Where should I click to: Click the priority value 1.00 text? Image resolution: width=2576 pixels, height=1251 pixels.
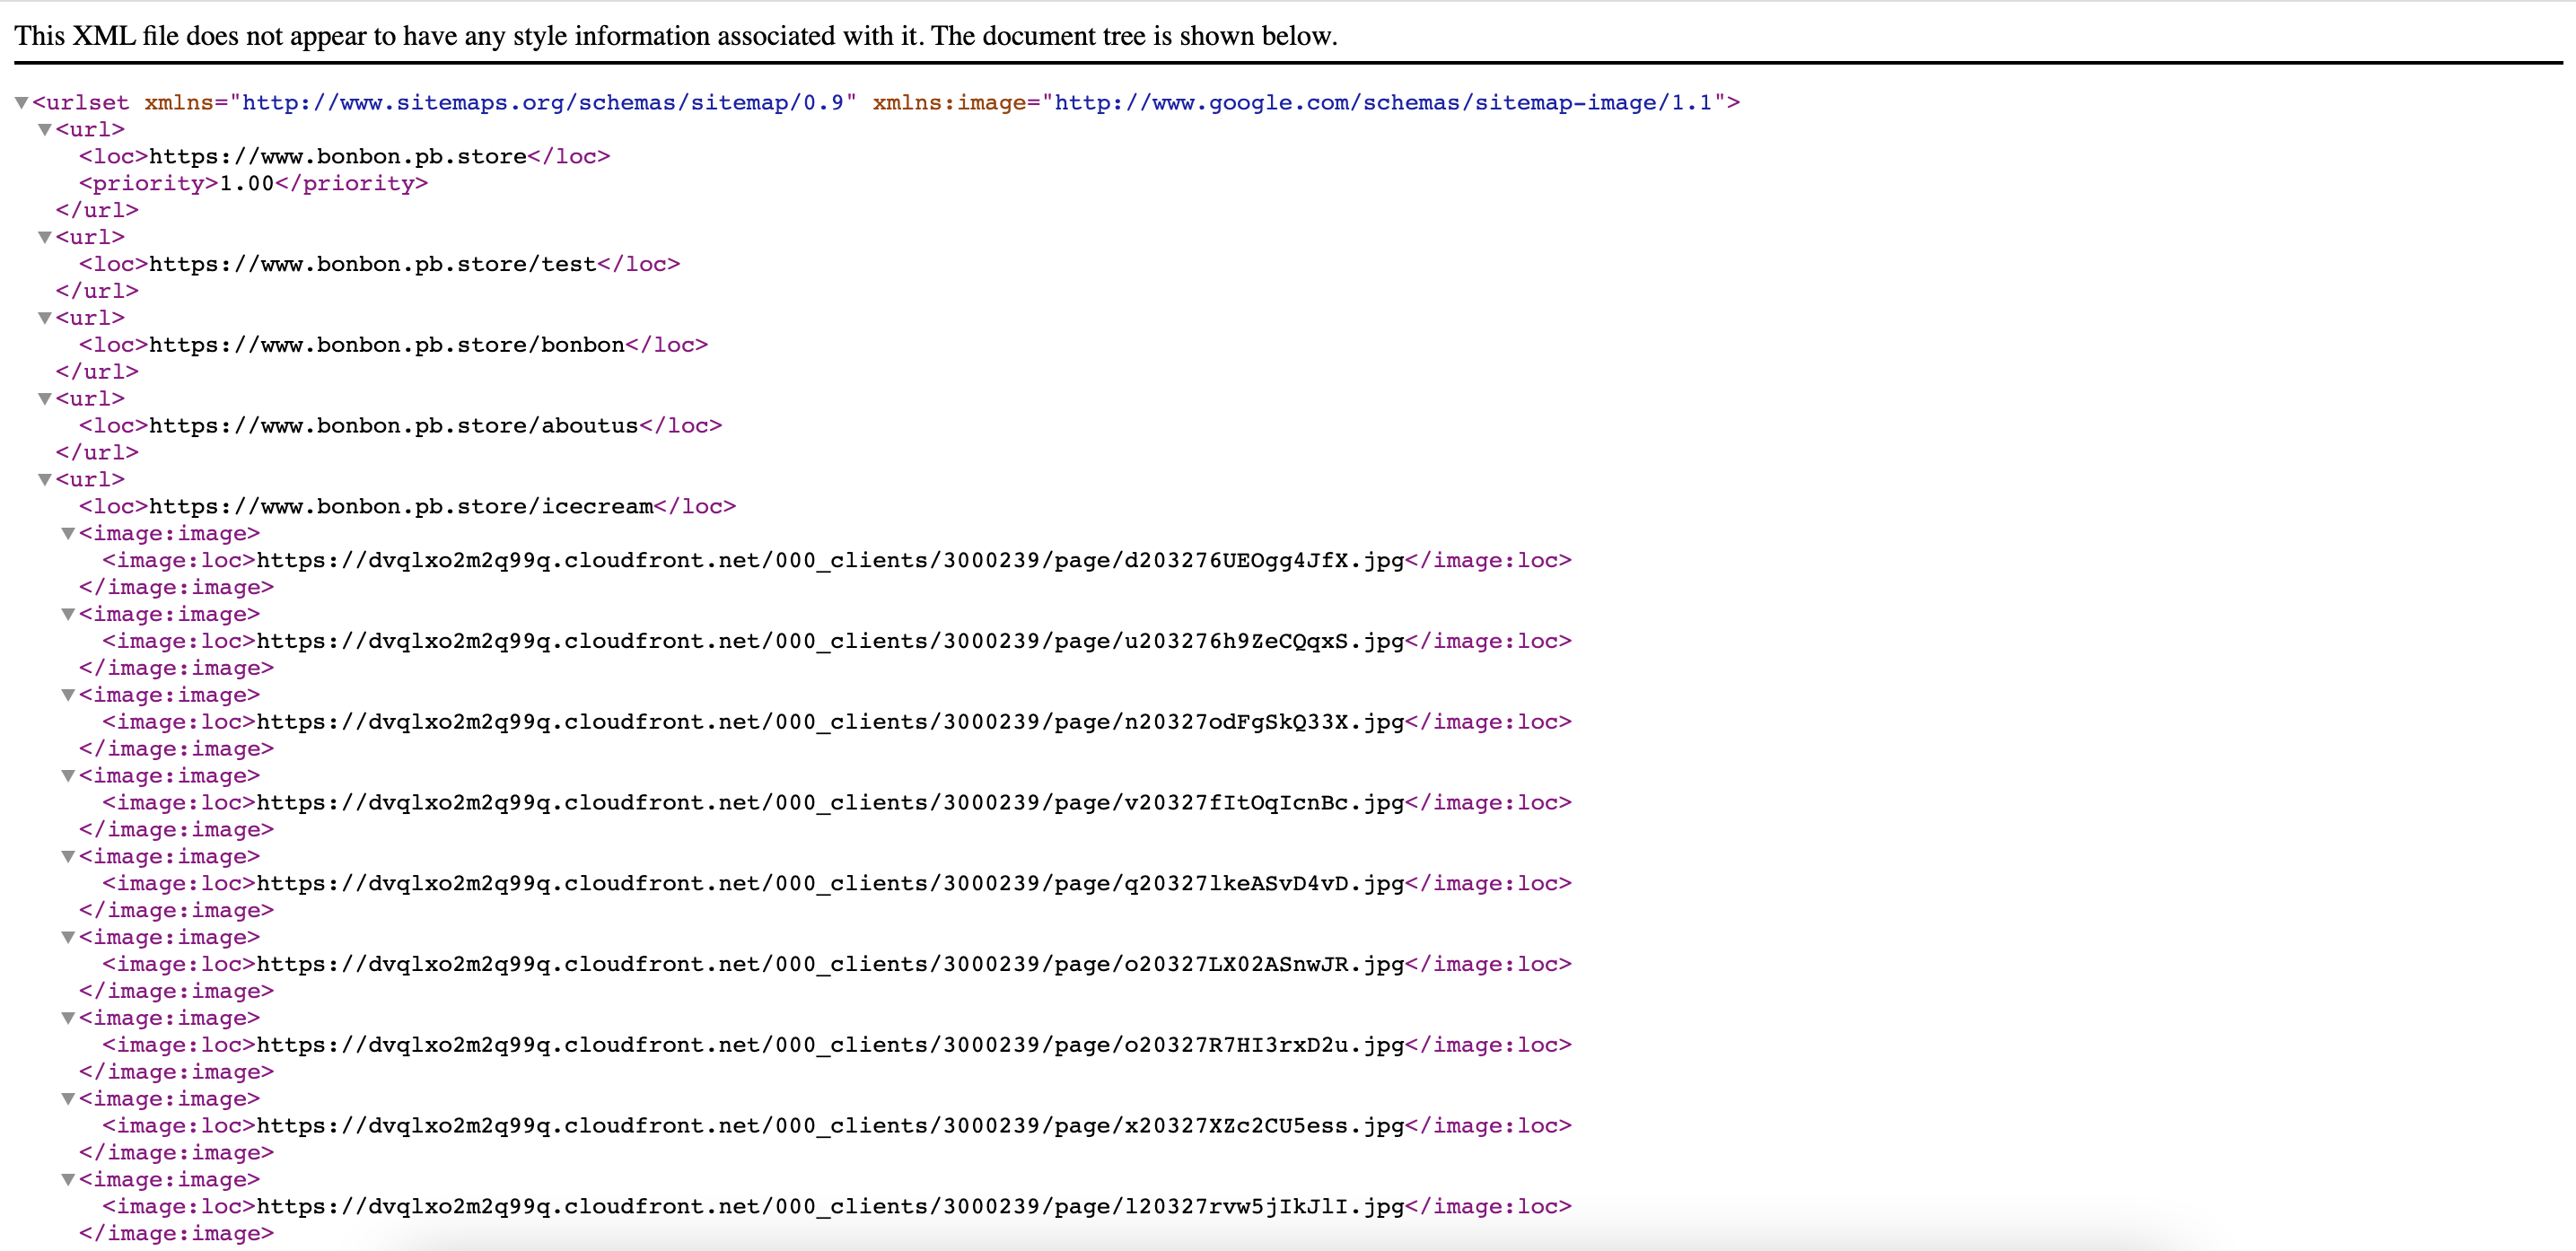(246, 184)
